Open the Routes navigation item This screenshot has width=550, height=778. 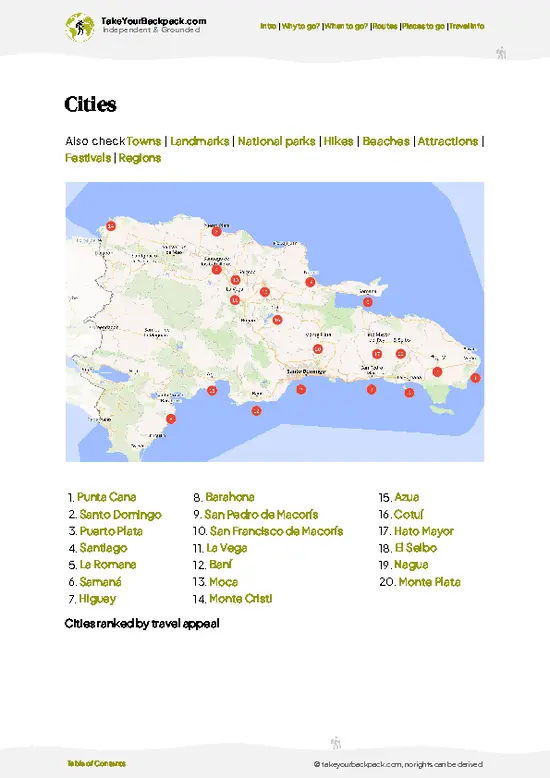[x=385, y=26]
